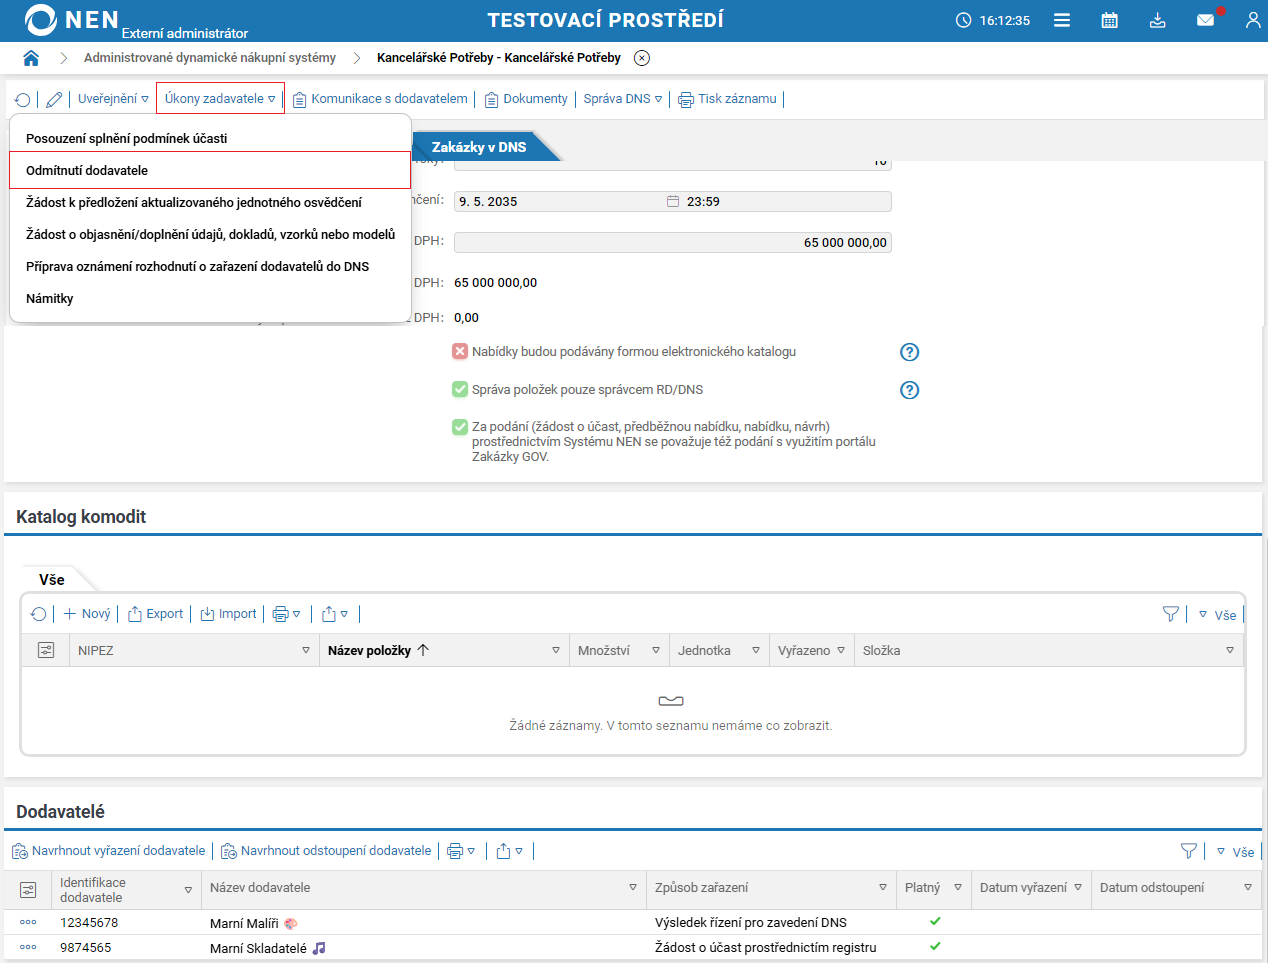Open Komunikace s dodavatelem
This screenshot has height=963, width=1268.
pyautogui.click(x=380, y=99)
